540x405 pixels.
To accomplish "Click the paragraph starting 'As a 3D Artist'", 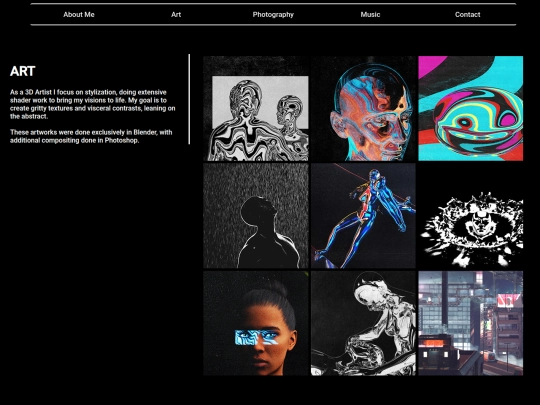I will coord(93,104).
